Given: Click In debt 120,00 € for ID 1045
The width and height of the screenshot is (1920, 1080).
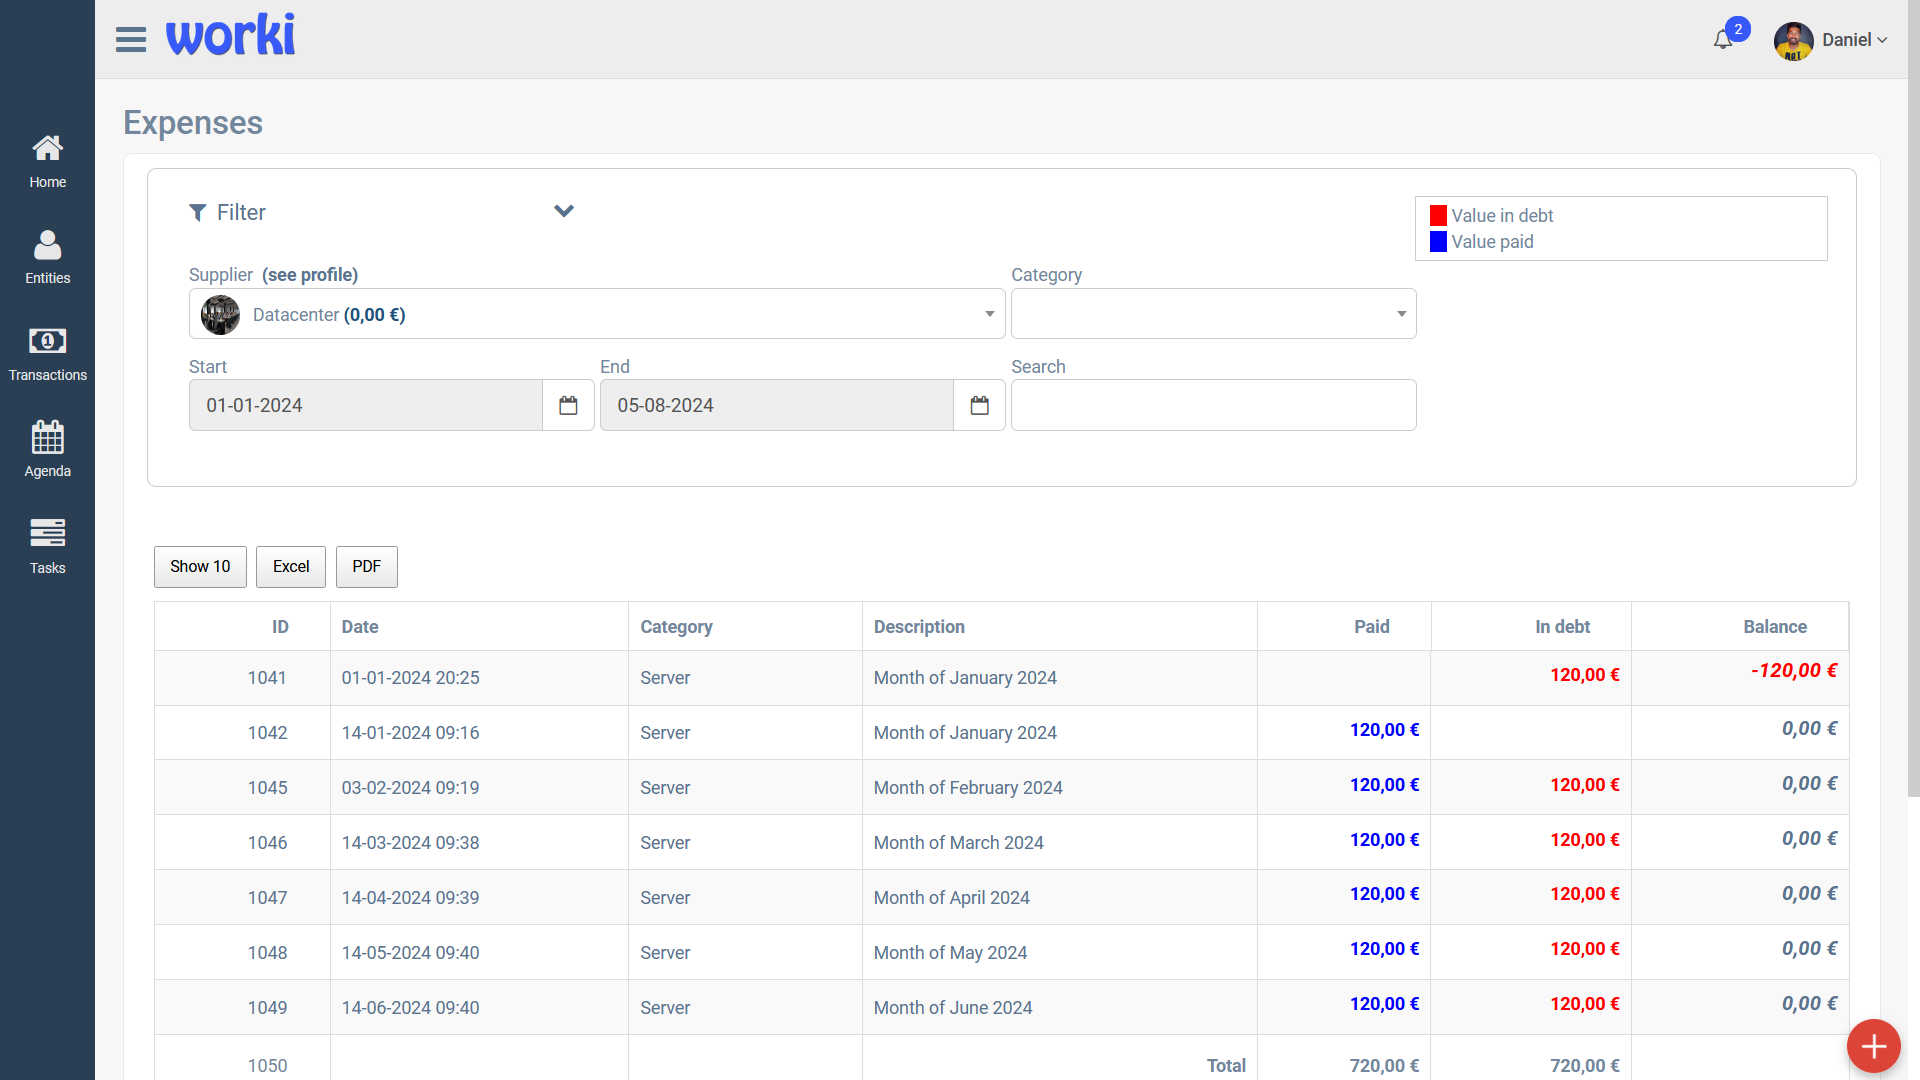Looking at the screenshot, I should 1585,785.
